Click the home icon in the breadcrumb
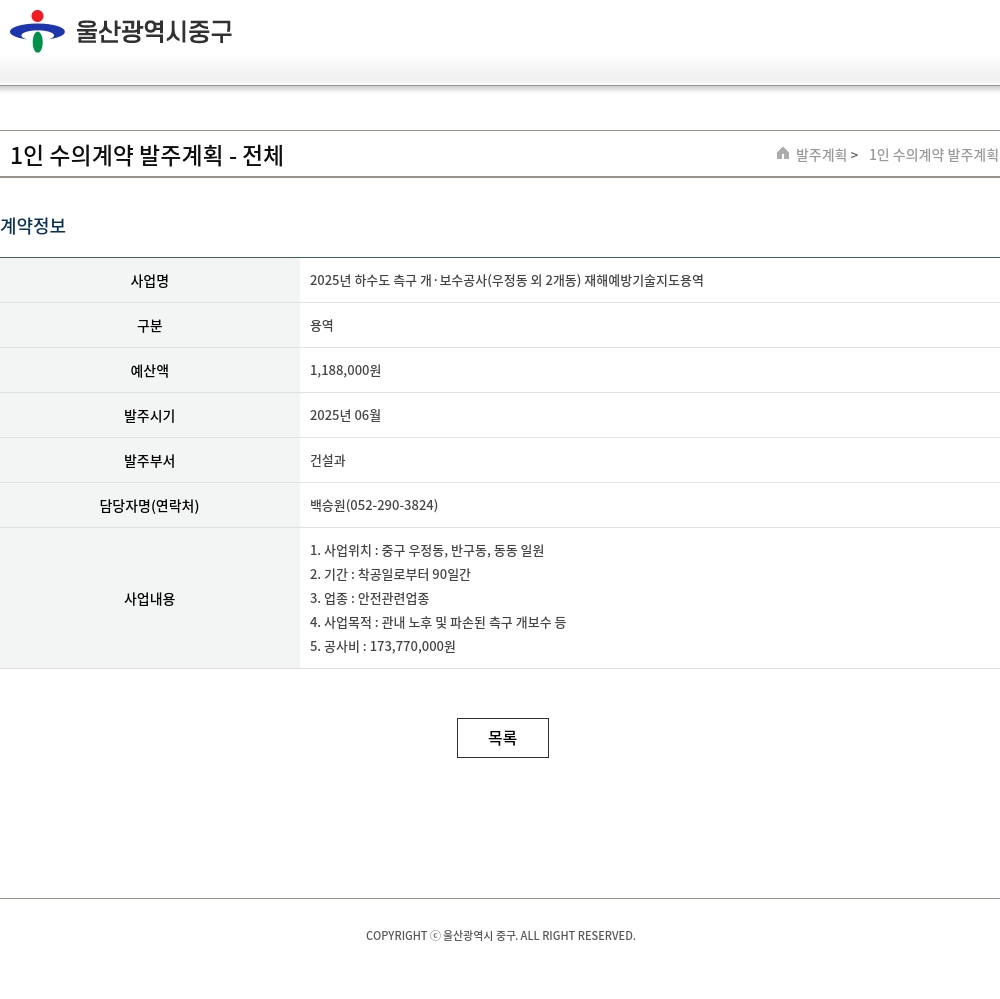 tap(783, 154)
